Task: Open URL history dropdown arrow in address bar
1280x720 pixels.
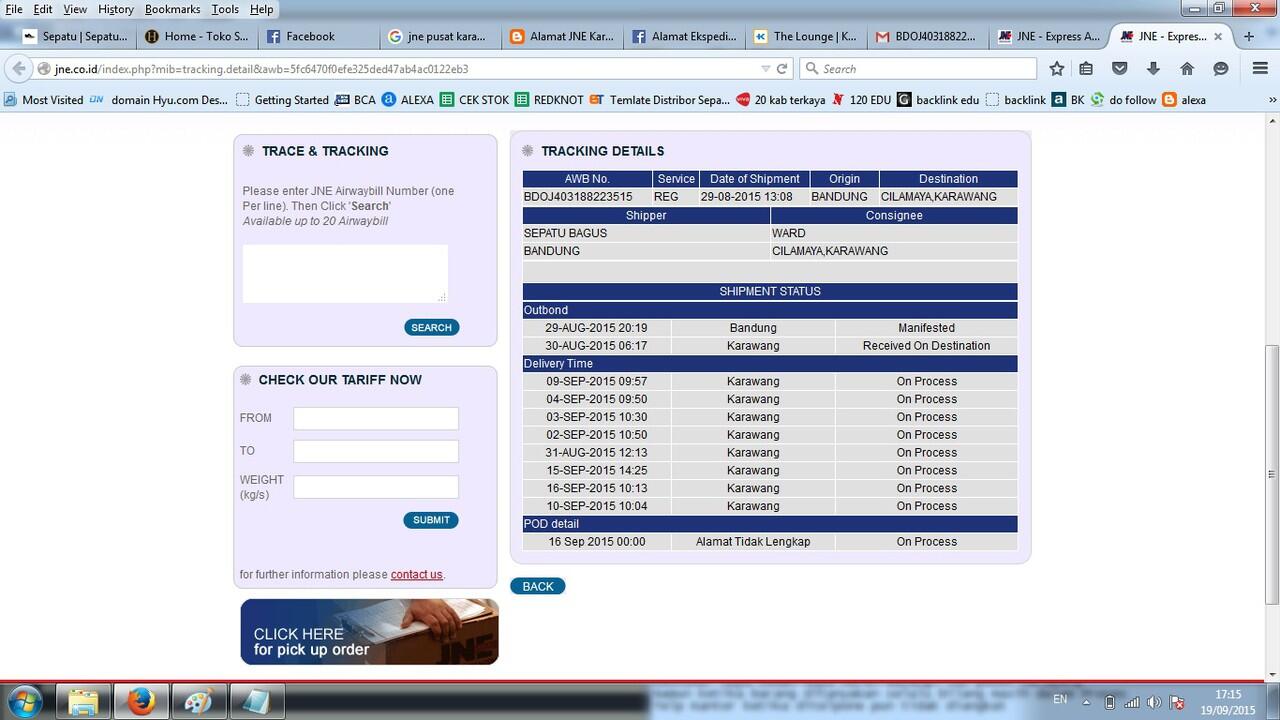Action: pyautogui.click(x=765, y=69)
